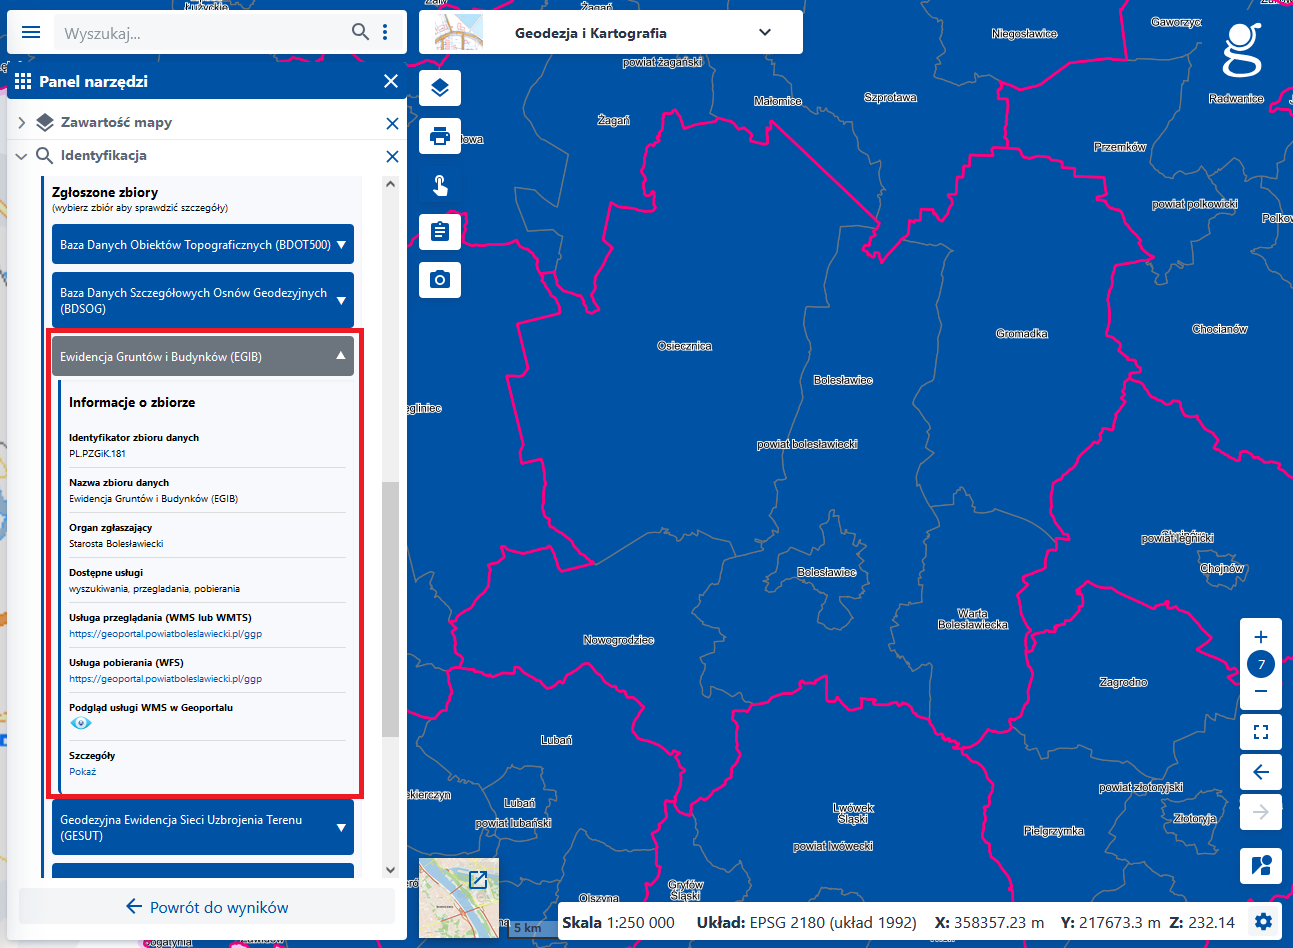Click the Pokaż details link

[83, 772]
